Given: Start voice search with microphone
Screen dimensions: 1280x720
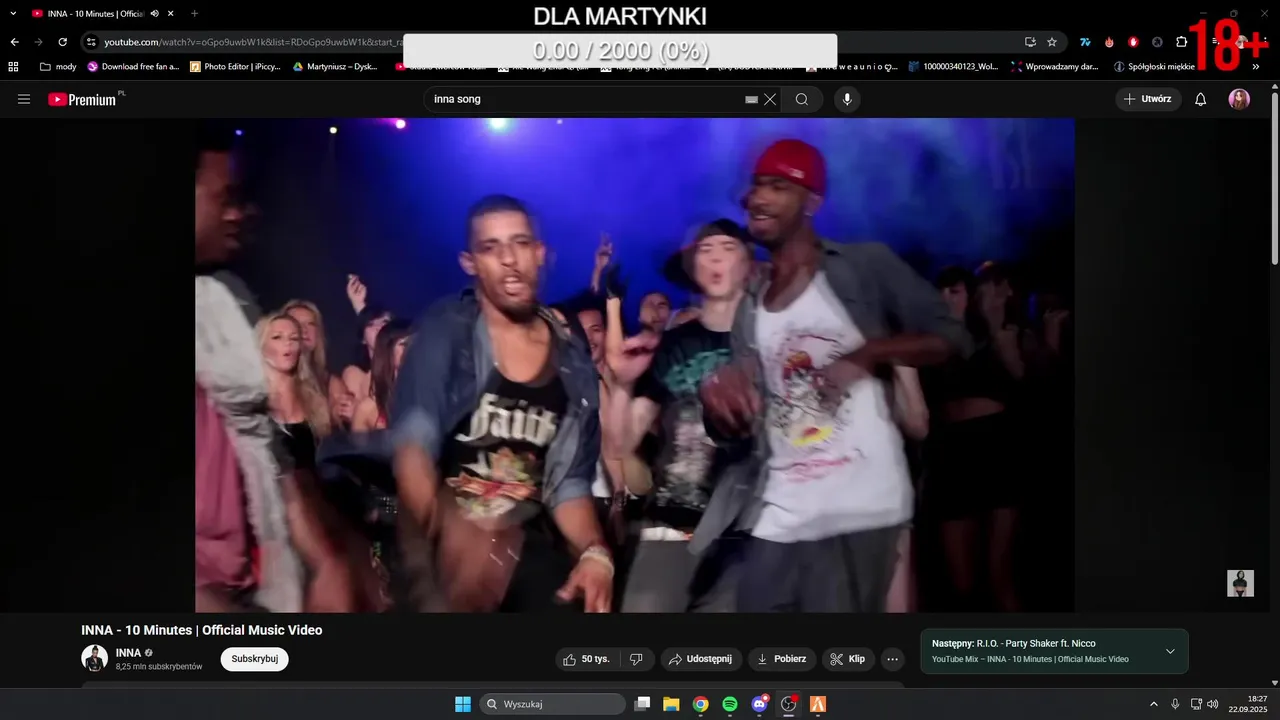Looking at the screenshot, I should 847,99.
